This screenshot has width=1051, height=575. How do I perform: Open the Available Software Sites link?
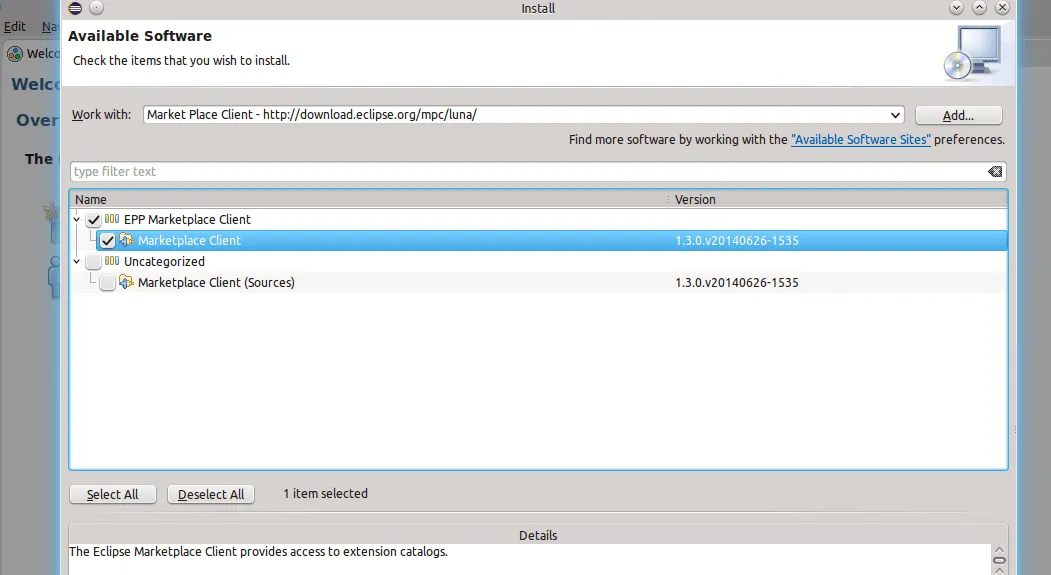tap(860, 140)
